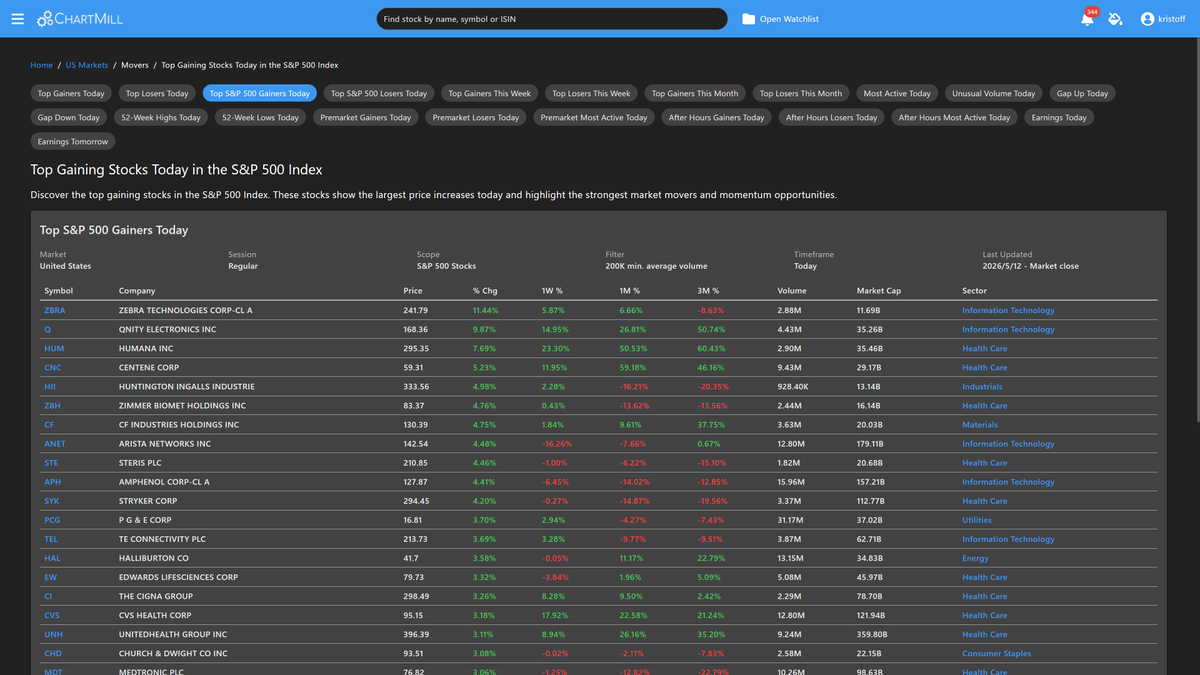Click the 359.80B market cap value
Viewport: 1200px width, 675px height.
[x=872, y=634]
